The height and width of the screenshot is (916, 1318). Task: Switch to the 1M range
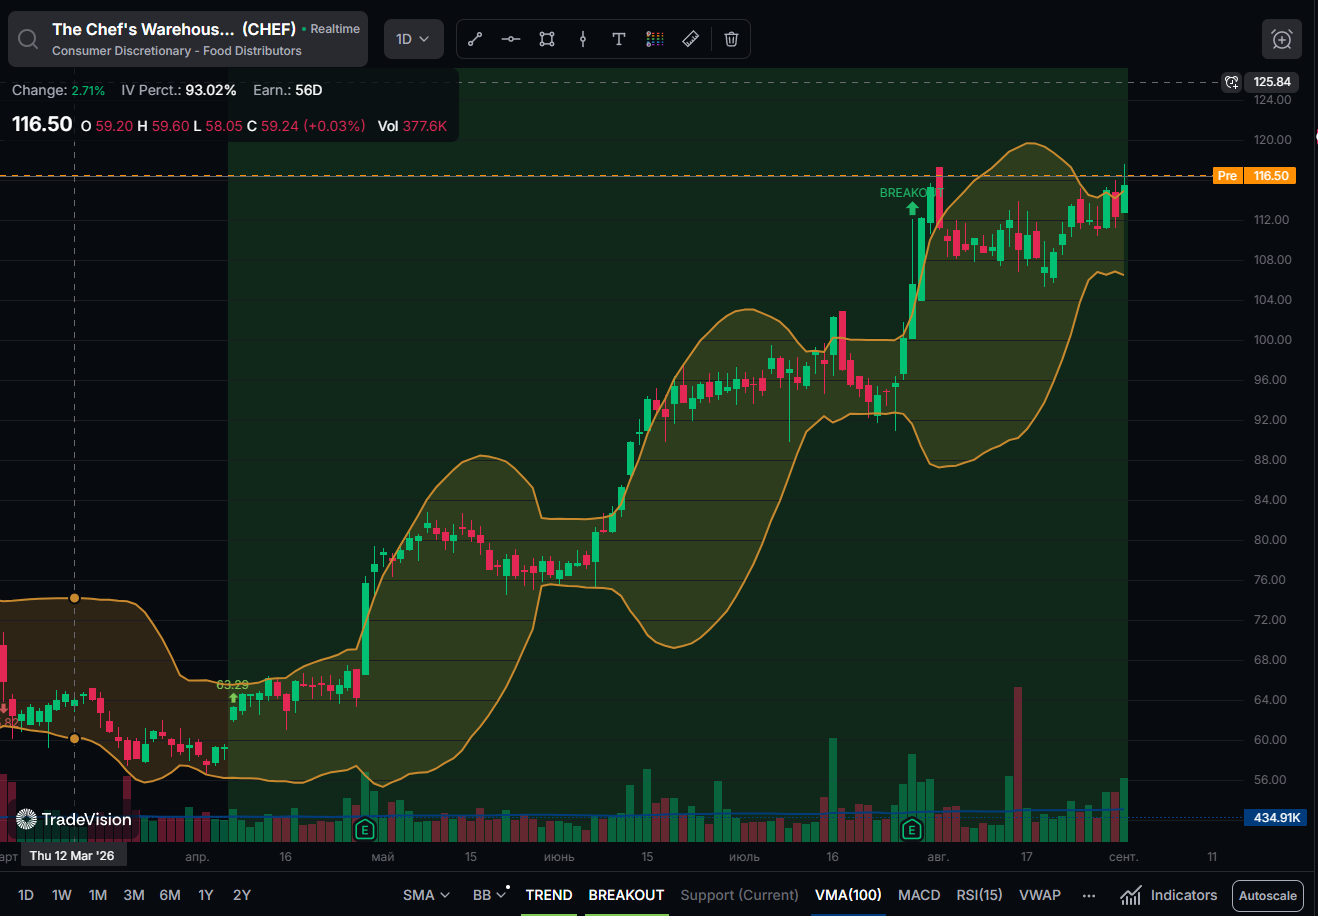tap(98, 895)
